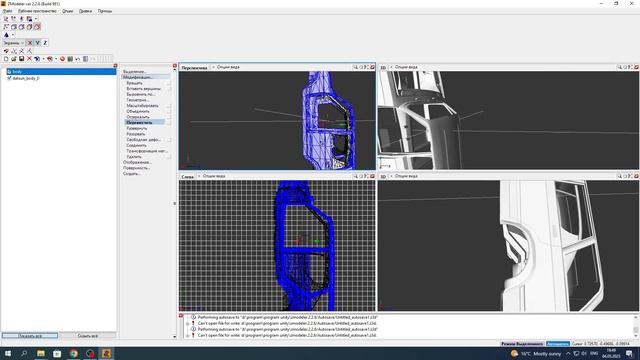Open the Опции menu
The image size is (640, 360).
(x=68, y=11)
